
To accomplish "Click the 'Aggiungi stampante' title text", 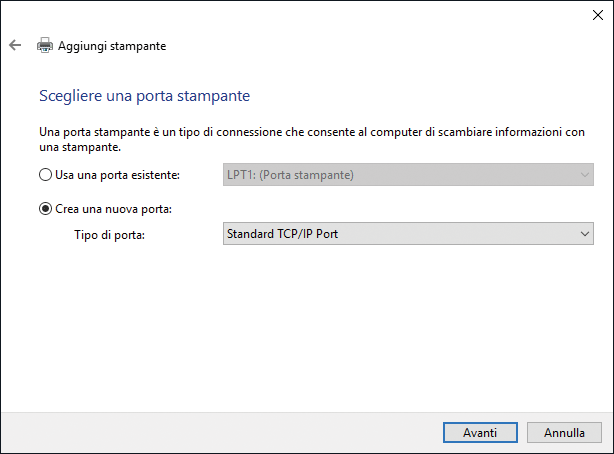I will point(112,46).
